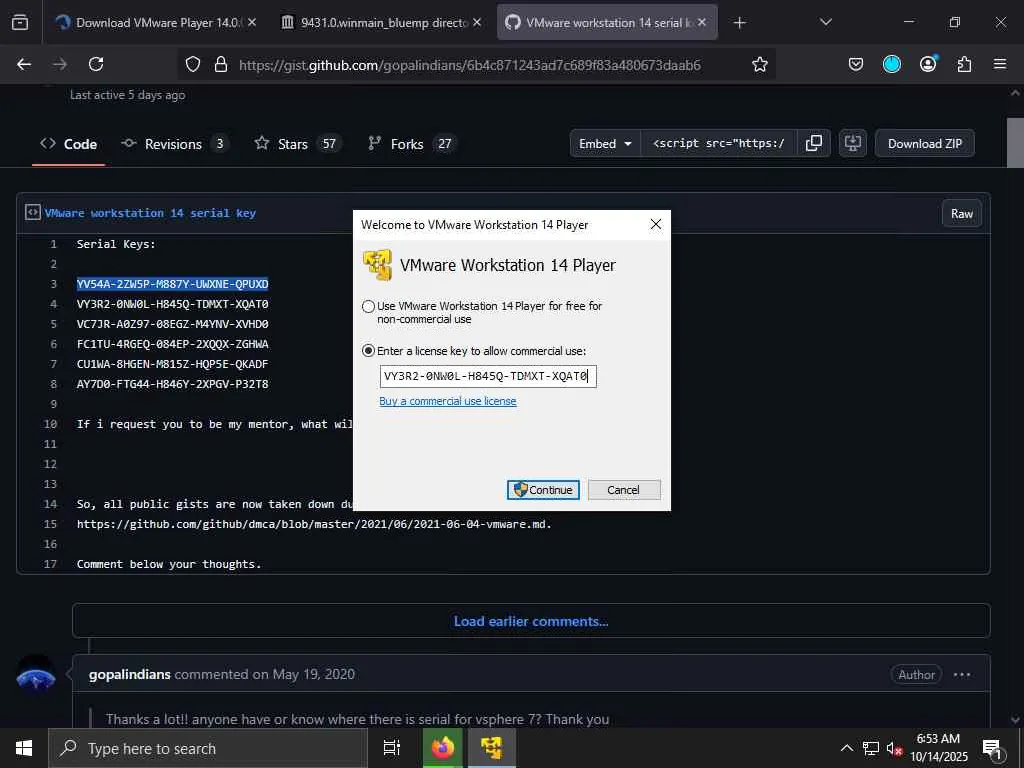
Task: Click the Firefox forward arrow
Action: [x=60, y=64]
